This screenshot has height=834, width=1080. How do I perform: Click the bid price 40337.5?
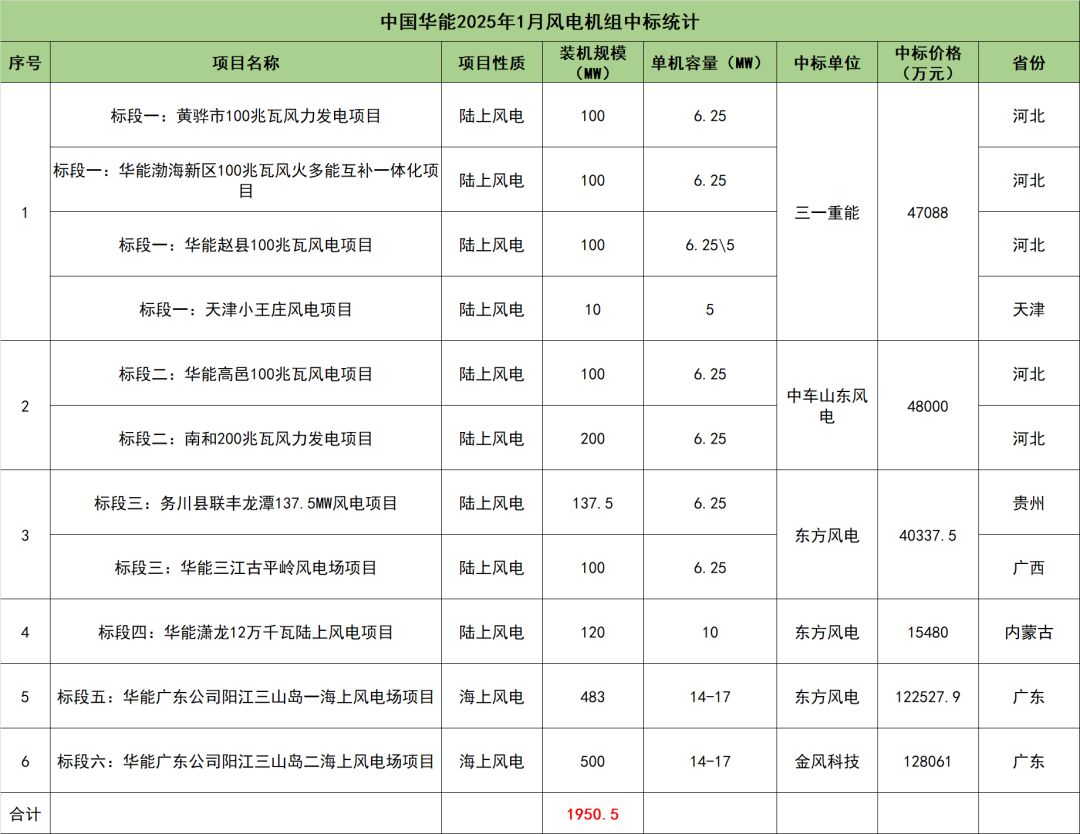tap(928, 535)
